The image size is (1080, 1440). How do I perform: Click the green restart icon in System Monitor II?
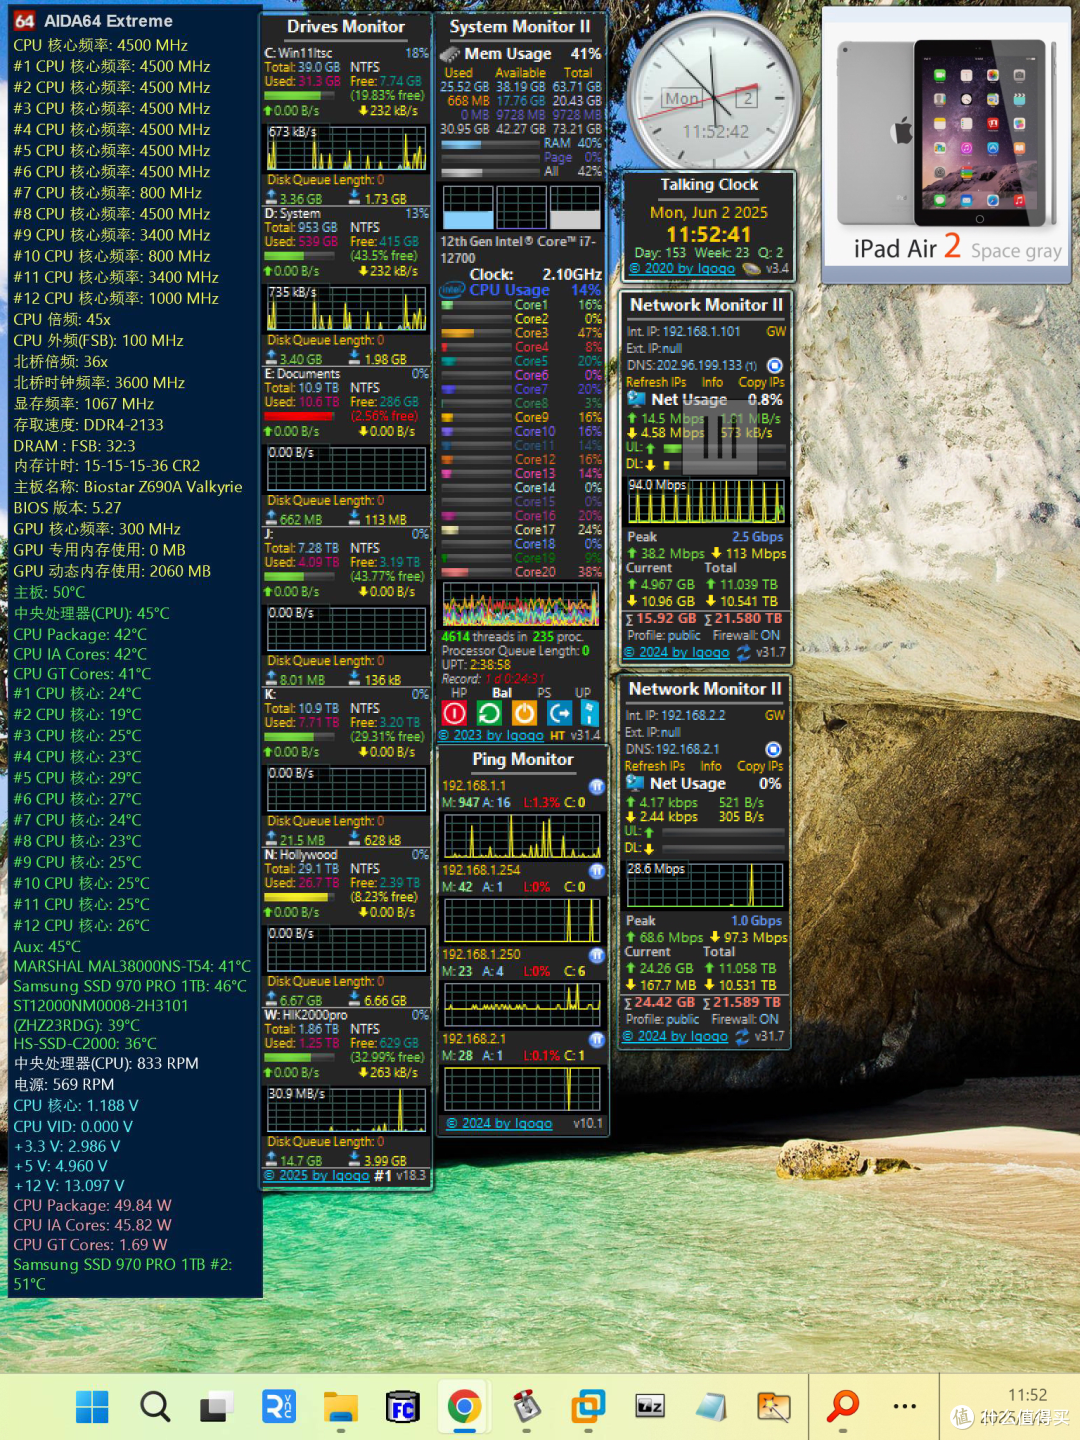[489, 712]
